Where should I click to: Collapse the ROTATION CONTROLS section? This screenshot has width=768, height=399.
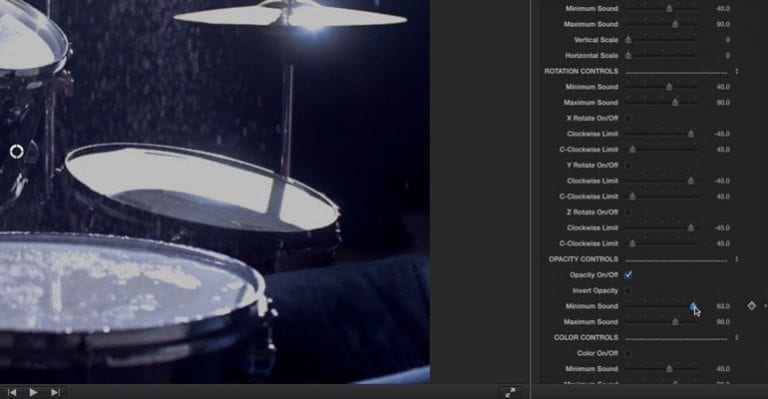coord(736,71)
